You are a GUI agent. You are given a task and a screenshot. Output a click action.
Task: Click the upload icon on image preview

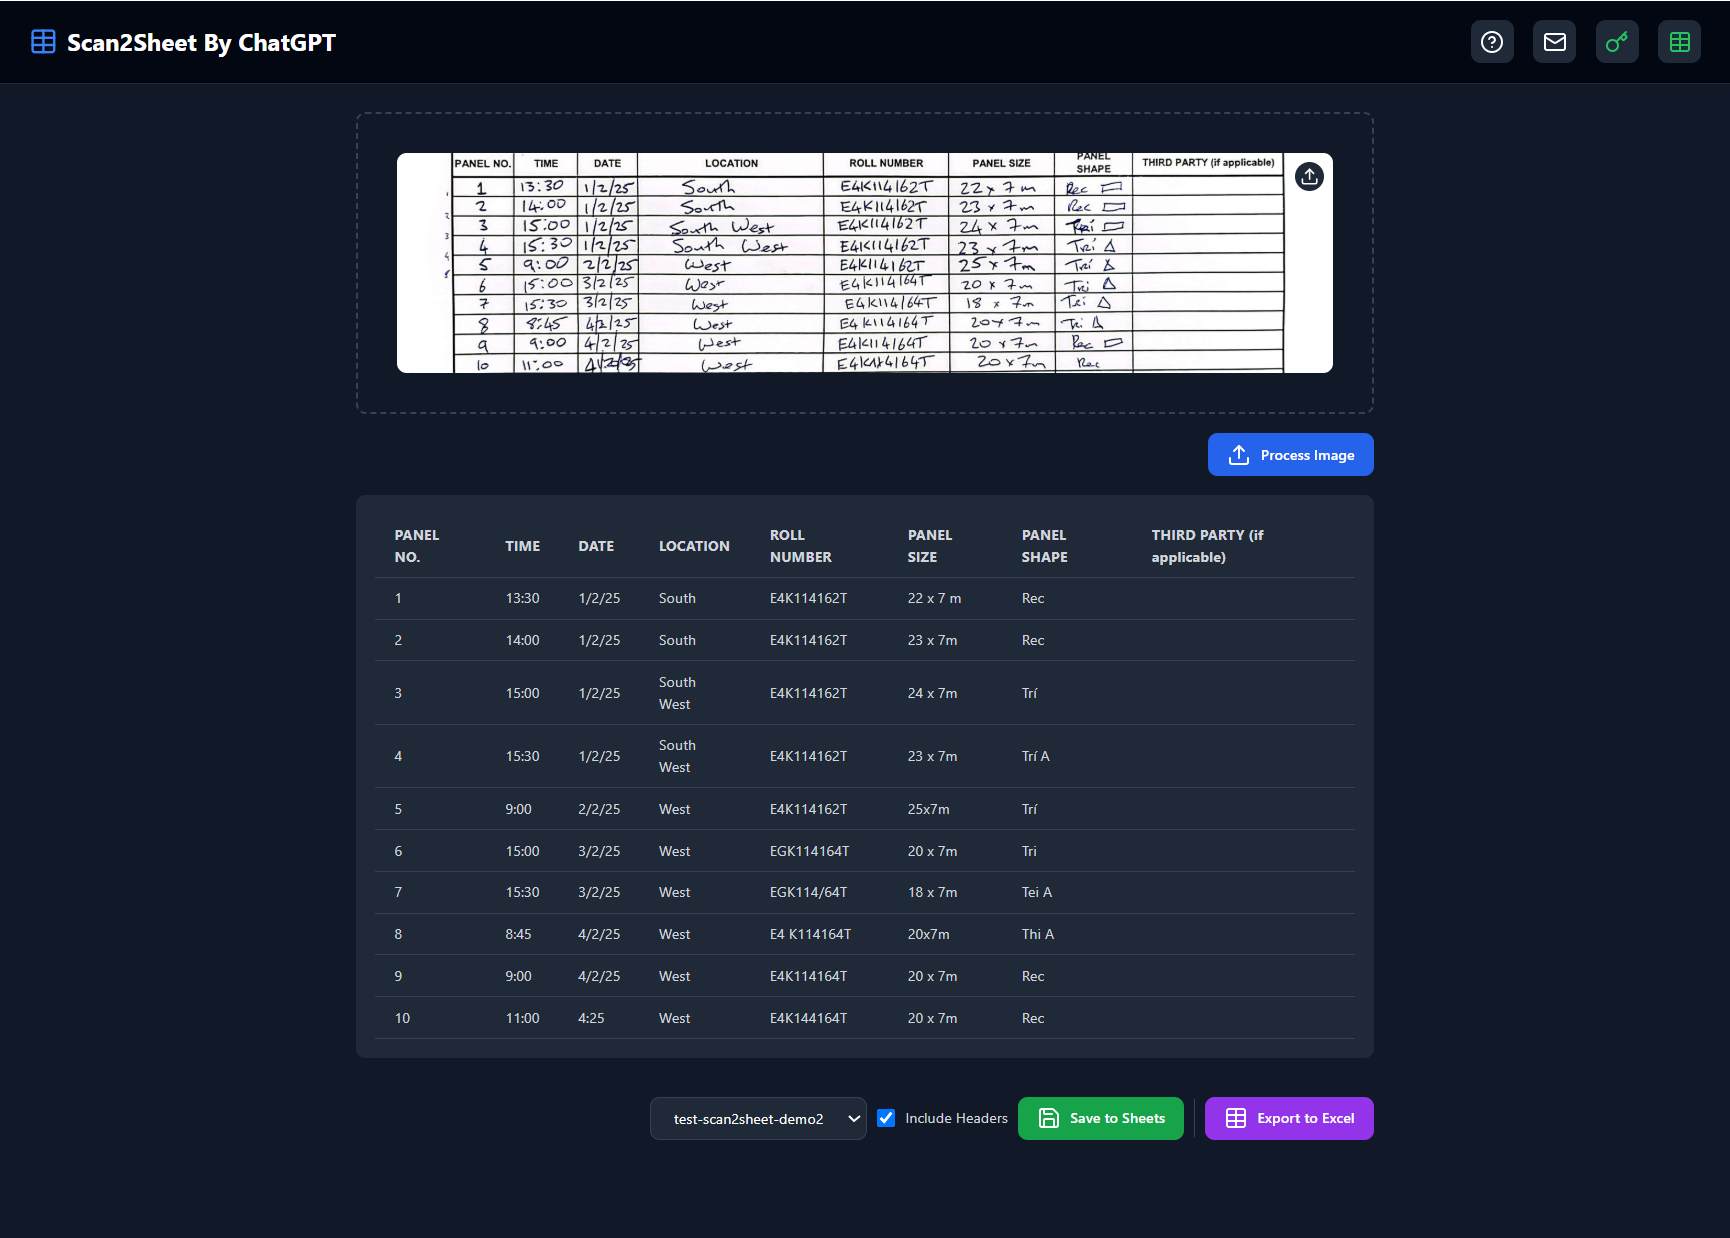click(1309, 176)
